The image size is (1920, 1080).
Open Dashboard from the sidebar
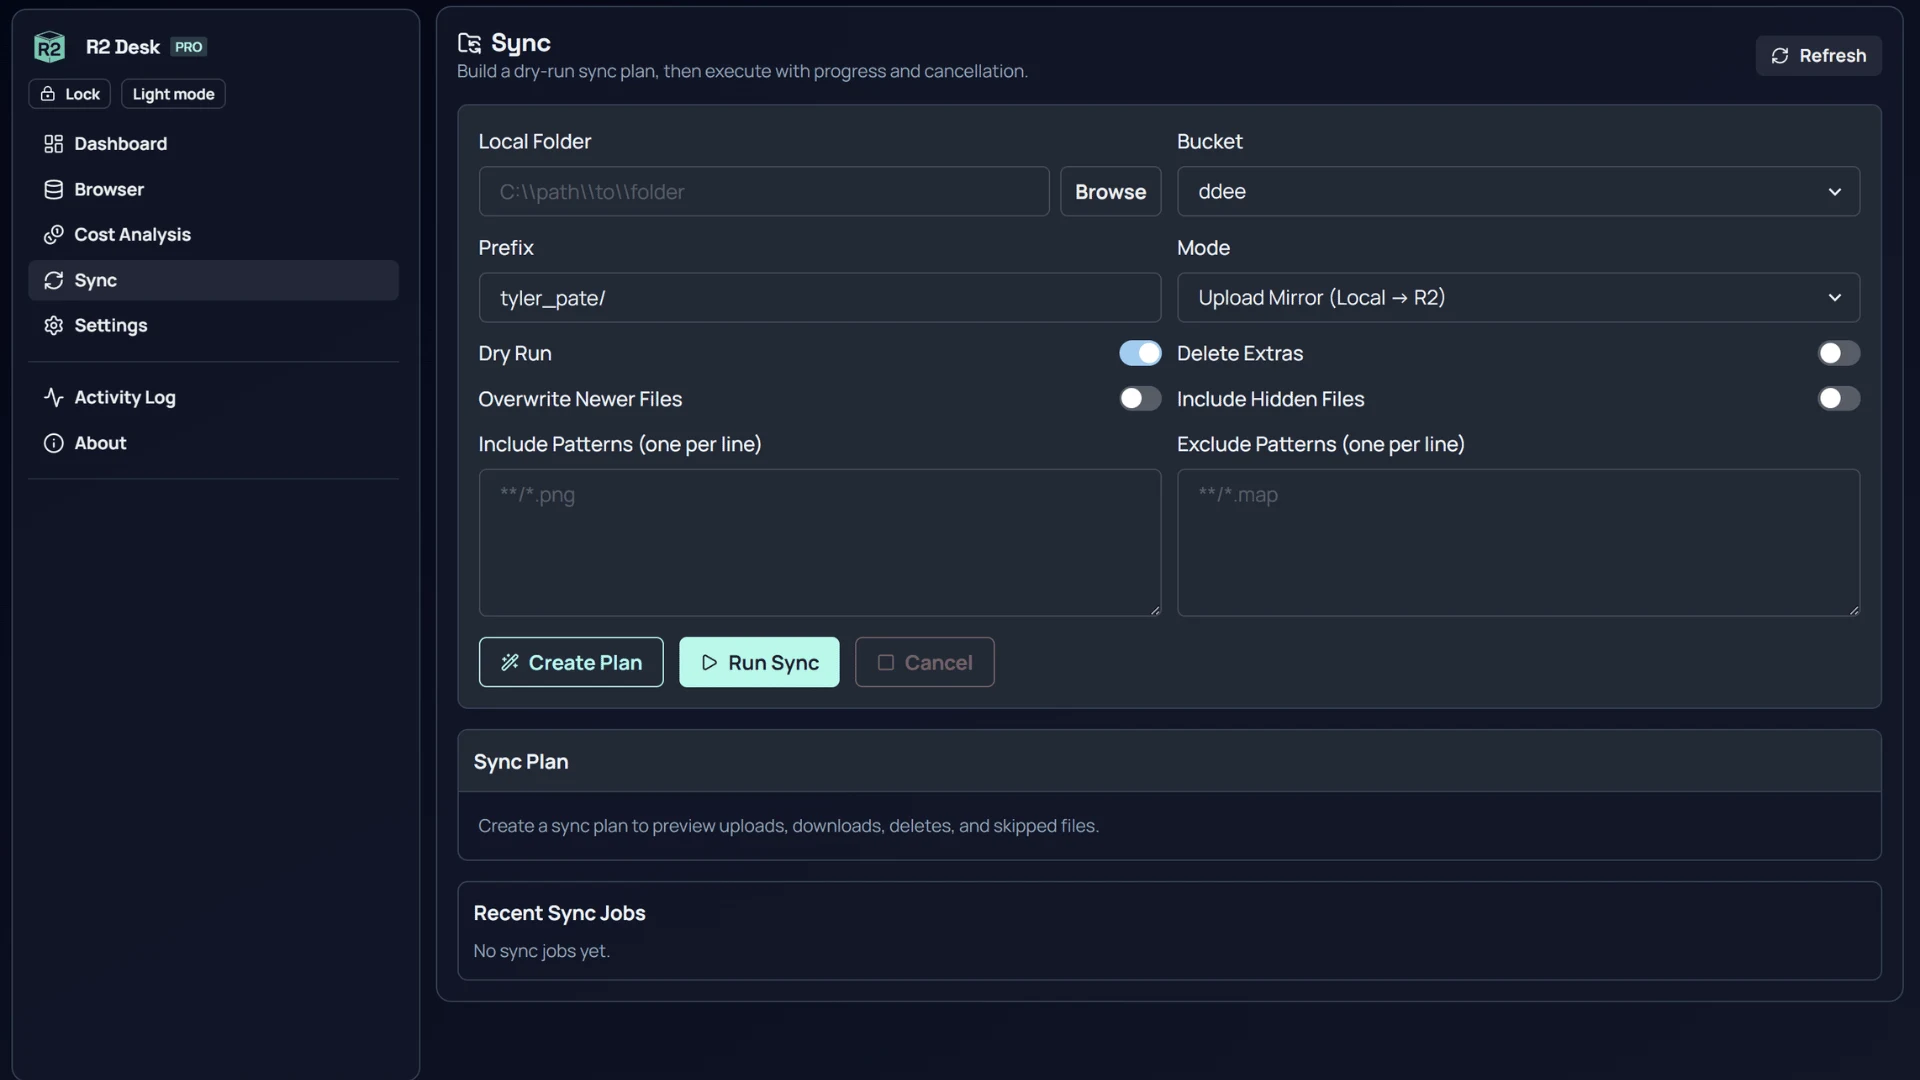[213, 144]
